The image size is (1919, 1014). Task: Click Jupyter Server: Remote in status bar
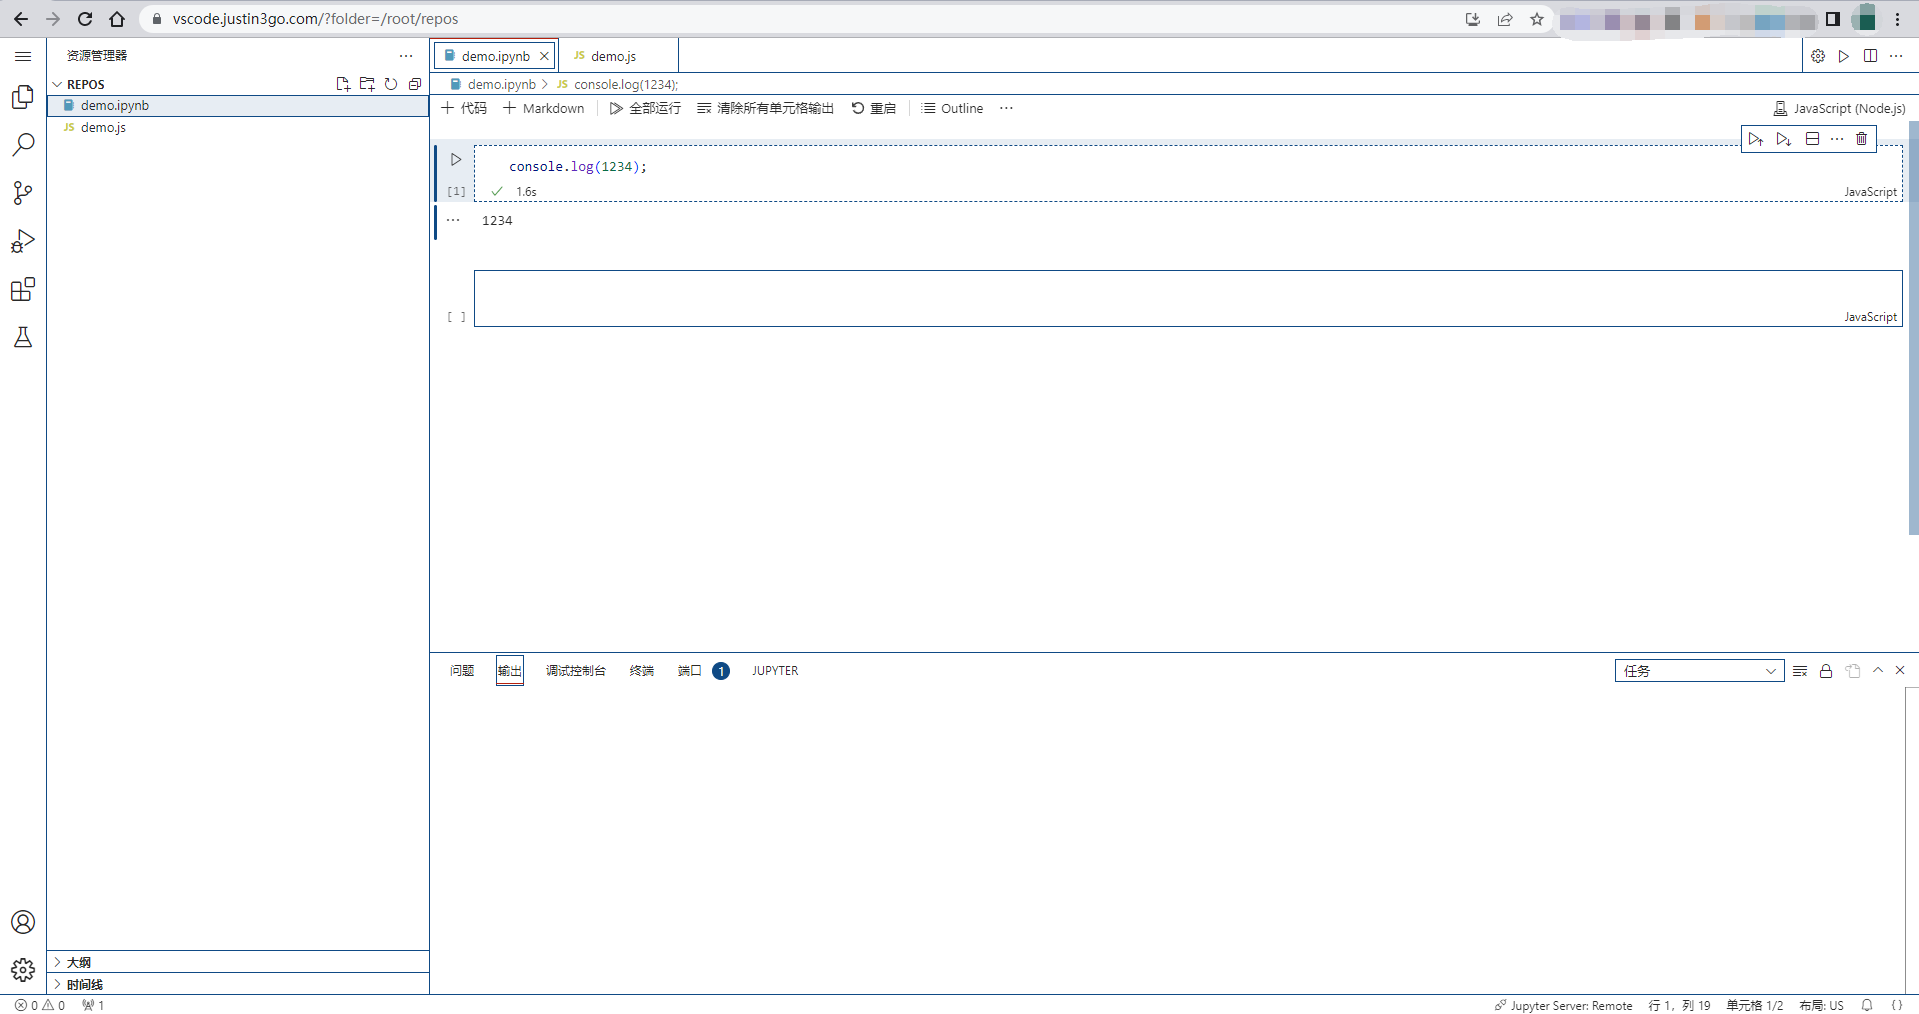[x=1563, y=1005]
